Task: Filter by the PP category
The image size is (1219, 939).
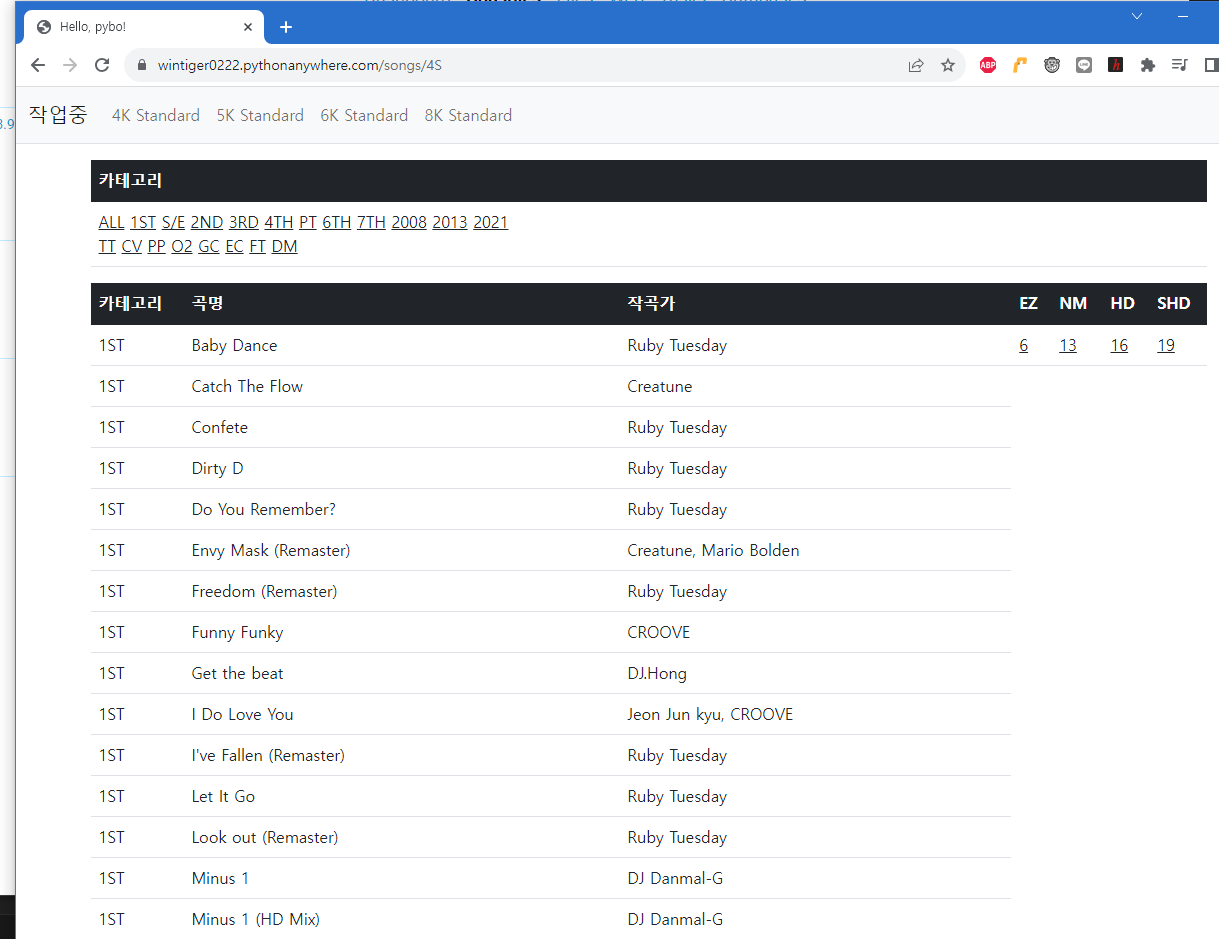Action: click(x=157, y=246)
